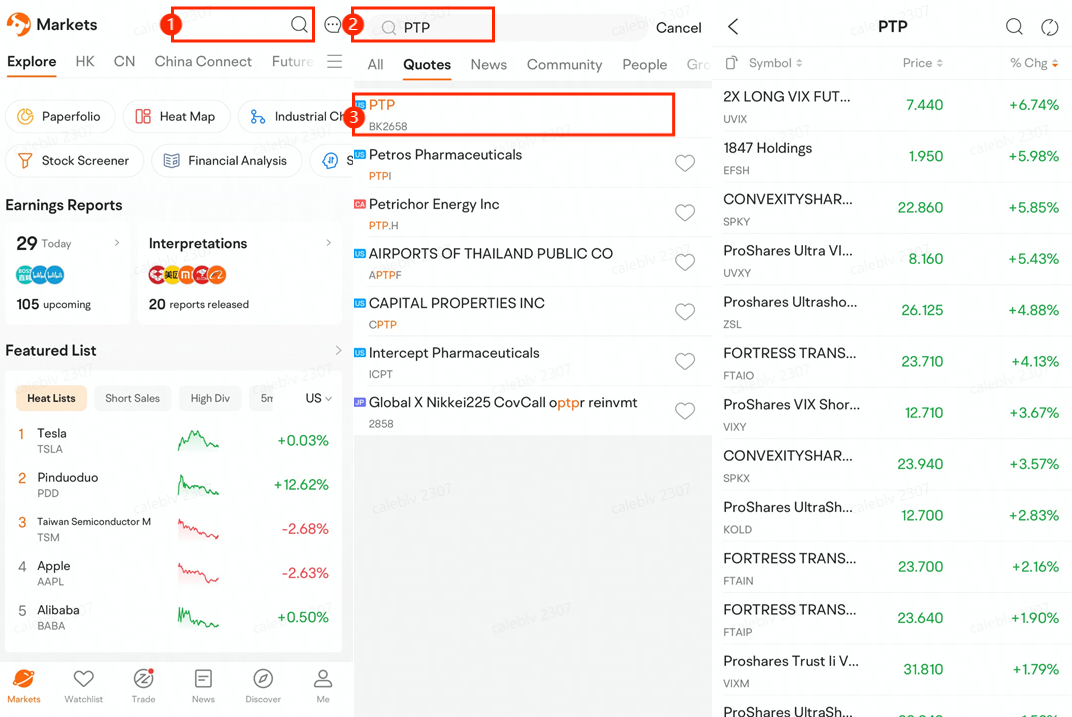This screenshot has height=717, width=1072.
Task: Expand Featured List with chevron
Action: point(338,351)
